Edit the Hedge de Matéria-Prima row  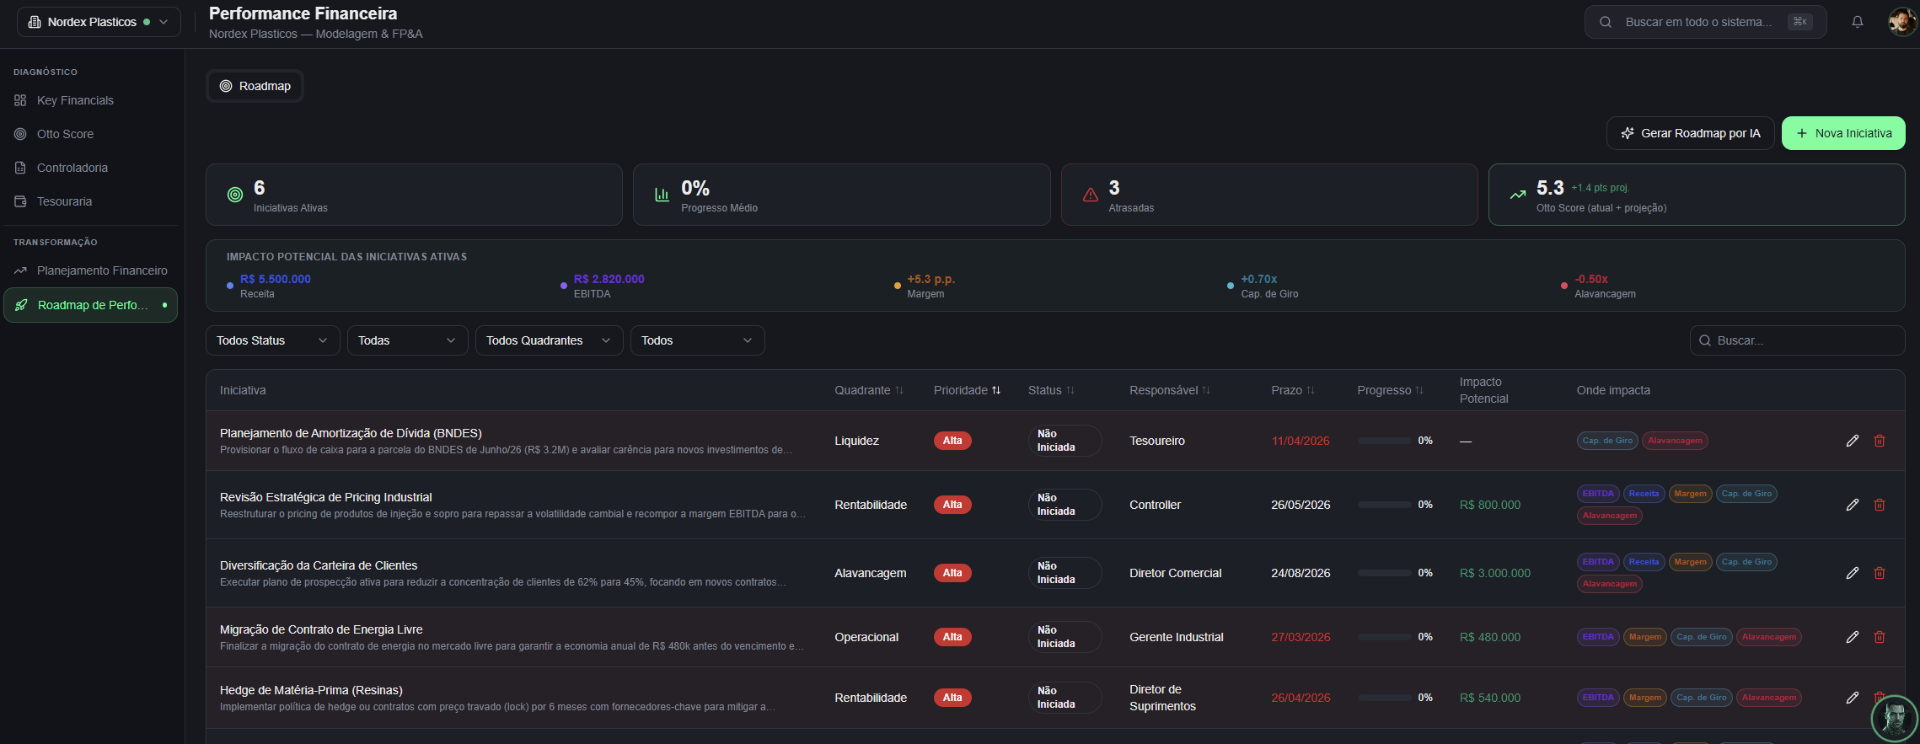[1852, 698]
